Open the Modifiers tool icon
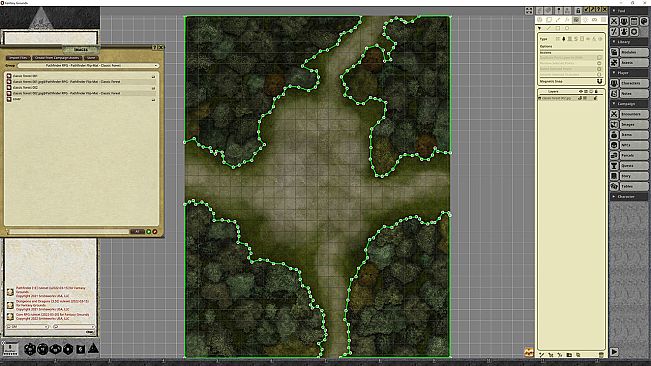The height and width of the screenshot is (366, 651). 614,32
